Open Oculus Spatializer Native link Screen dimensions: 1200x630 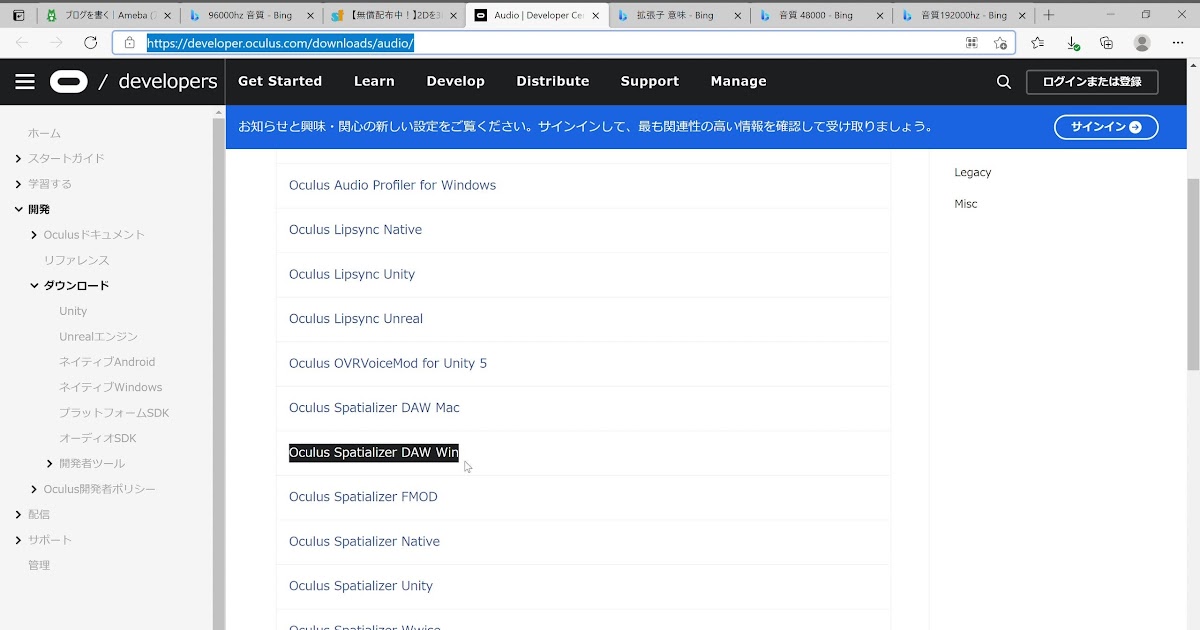(x=364, y=541)
